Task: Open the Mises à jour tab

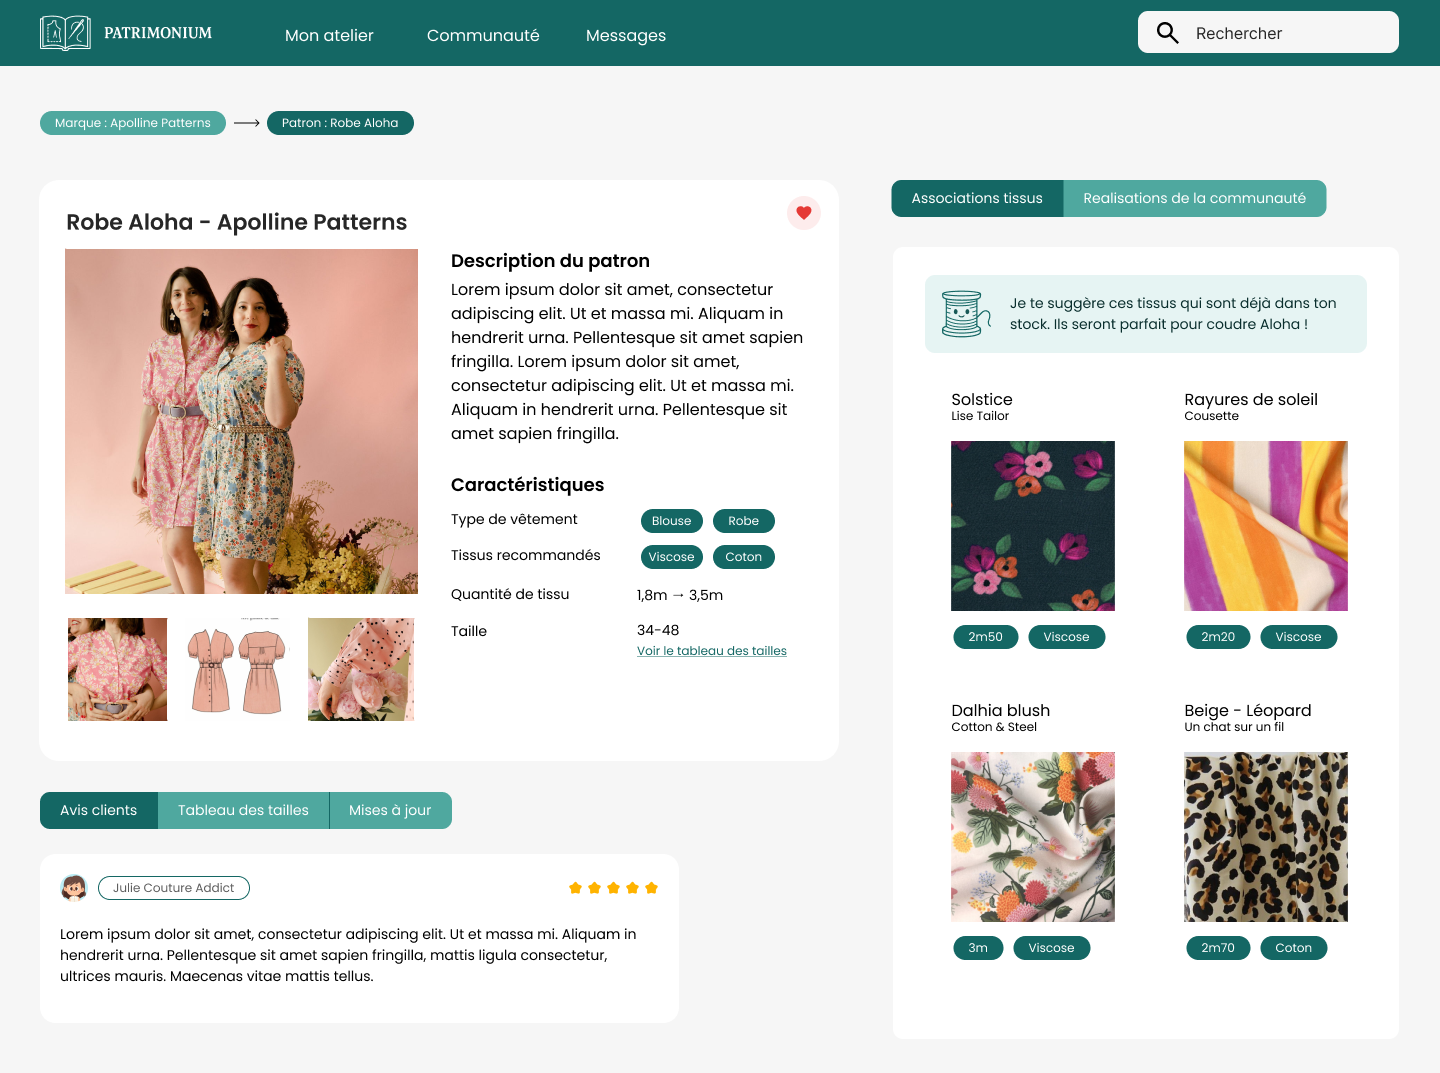Action: pos(390,810)
